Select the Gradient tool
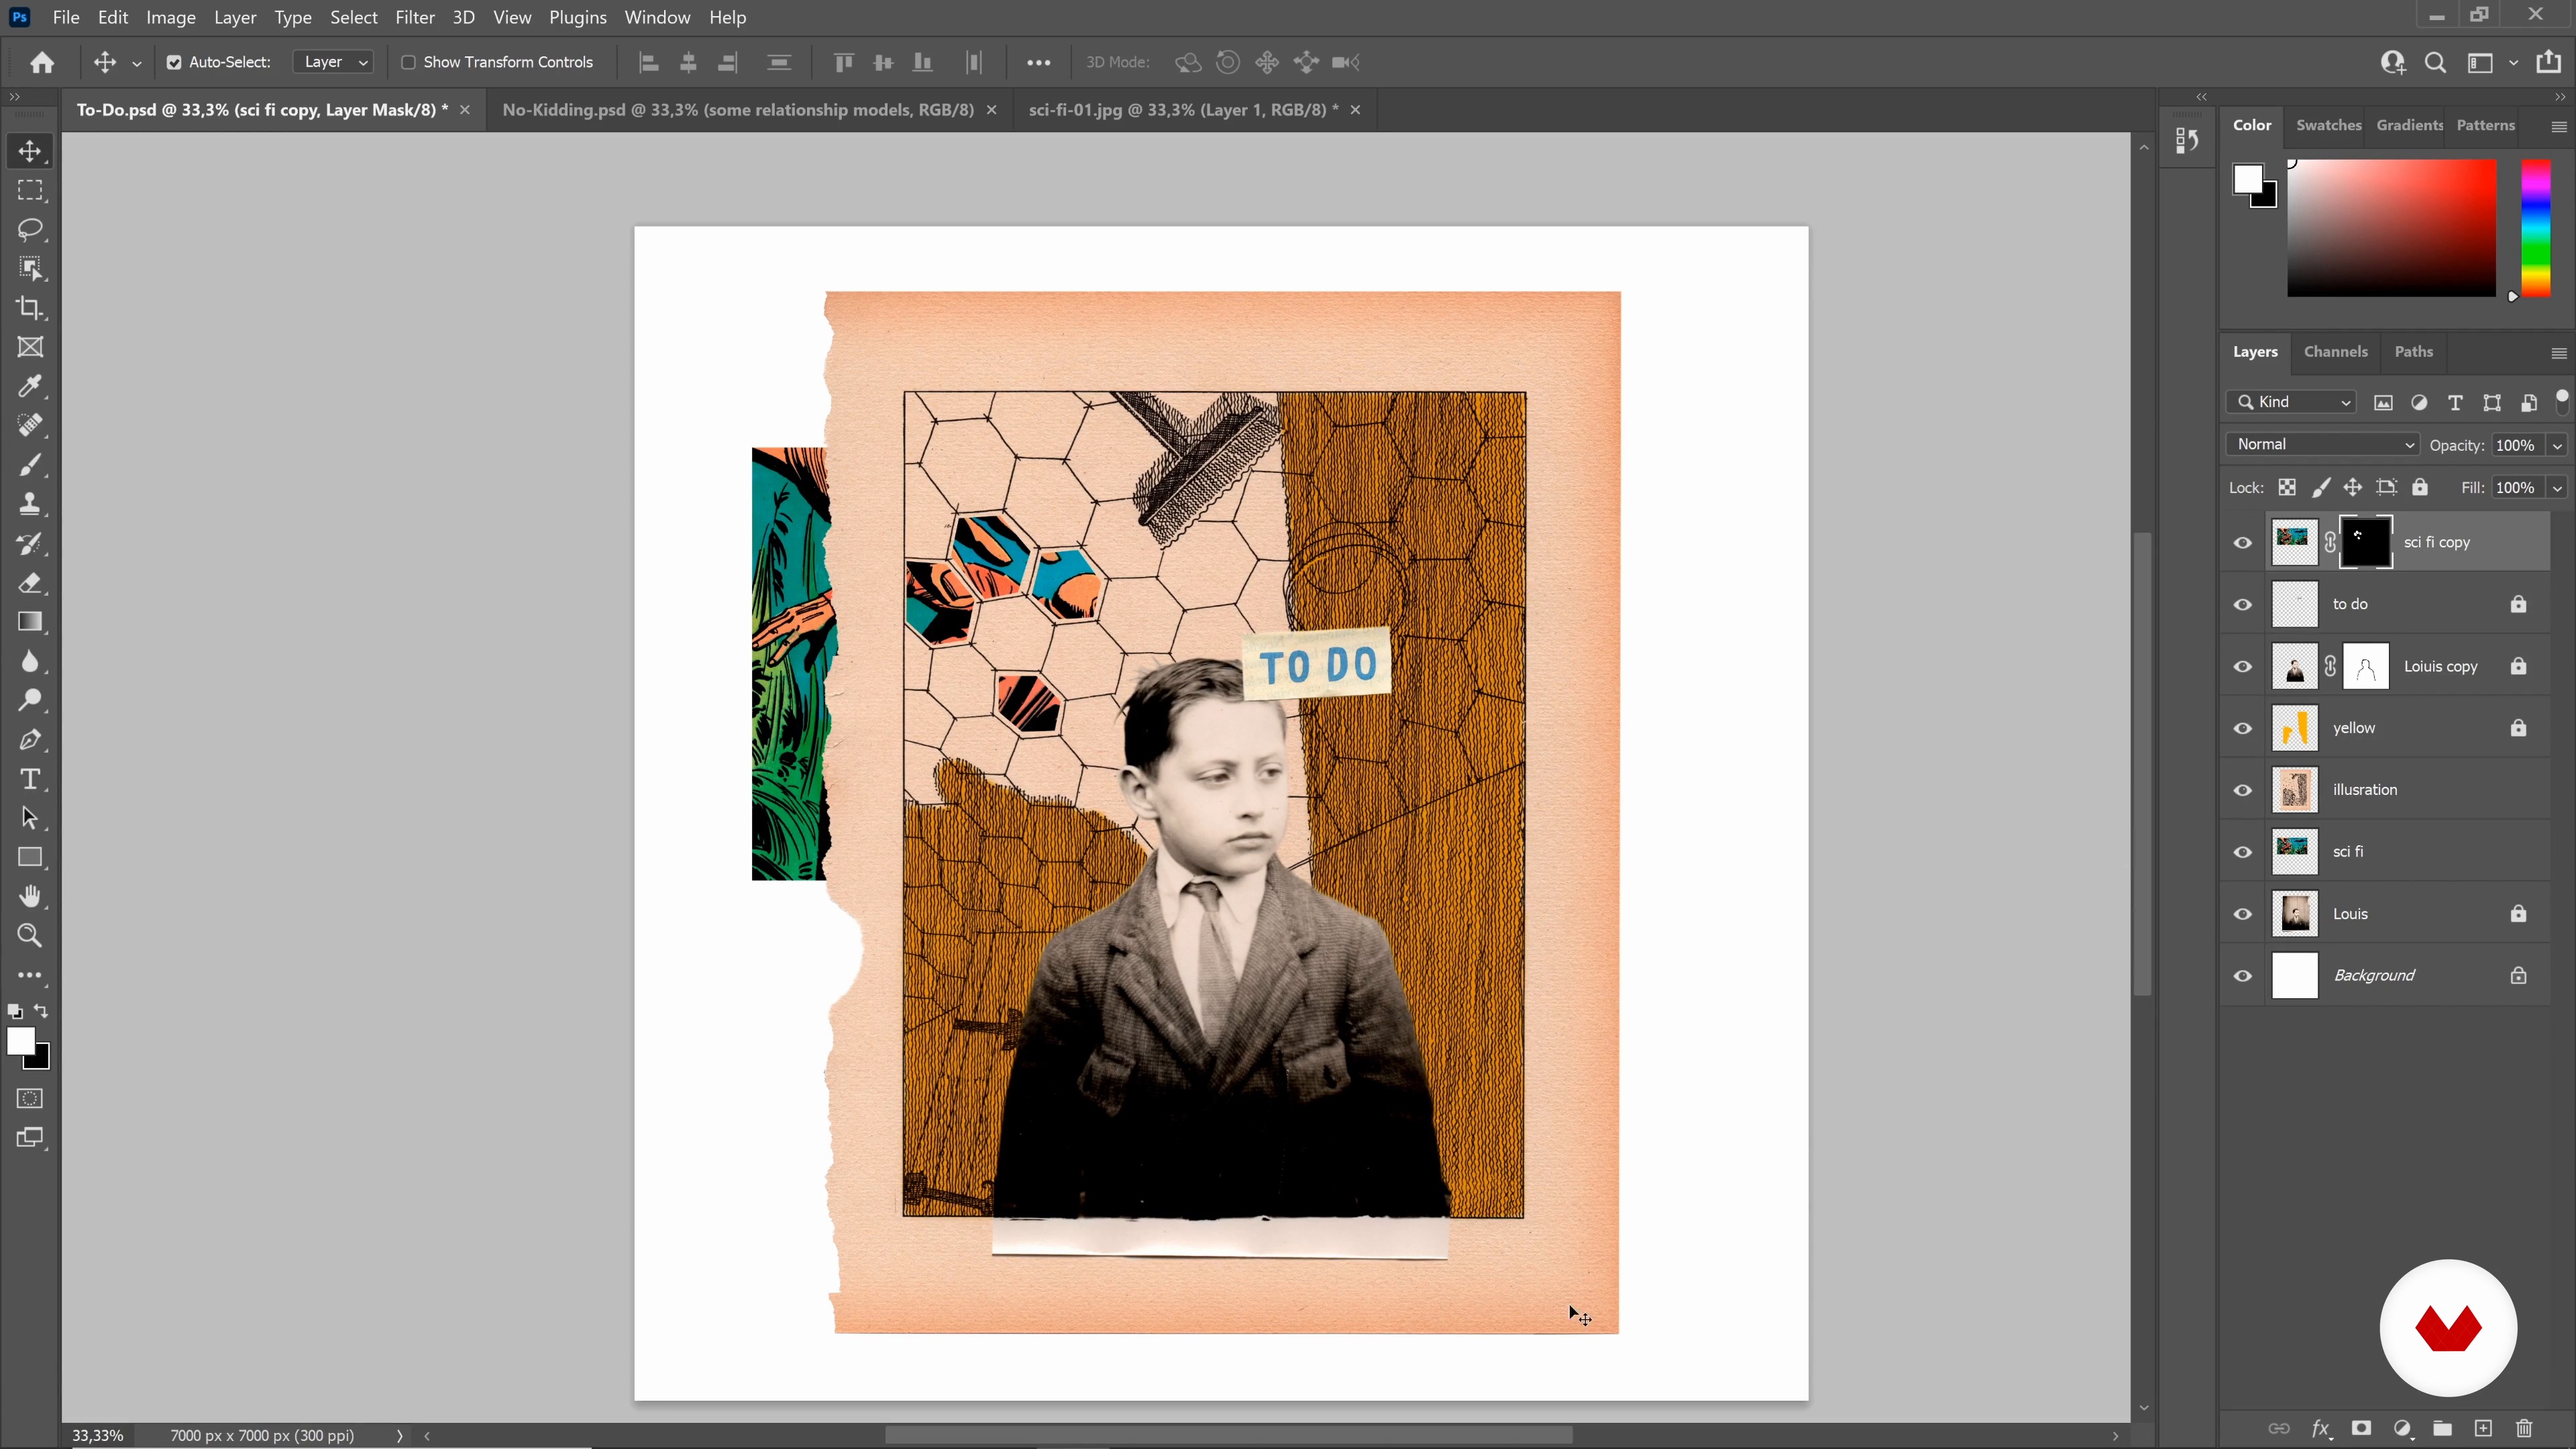The width and height of the screenshot is (2576, 1449). pyautogui.click(x=30, y=622)
